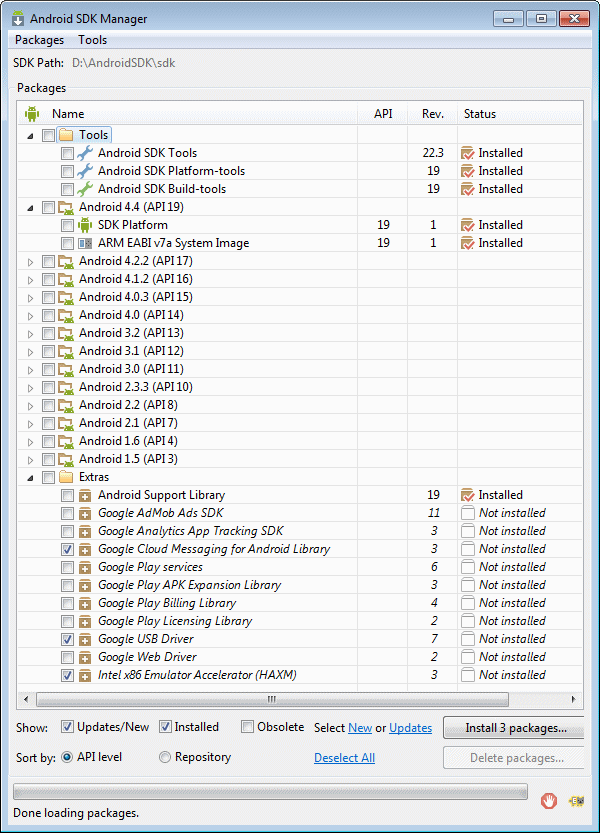Screen dimensions: 600x833
Task: Uncheck the Google USB Driver checkbox
Action: [67, 639]
